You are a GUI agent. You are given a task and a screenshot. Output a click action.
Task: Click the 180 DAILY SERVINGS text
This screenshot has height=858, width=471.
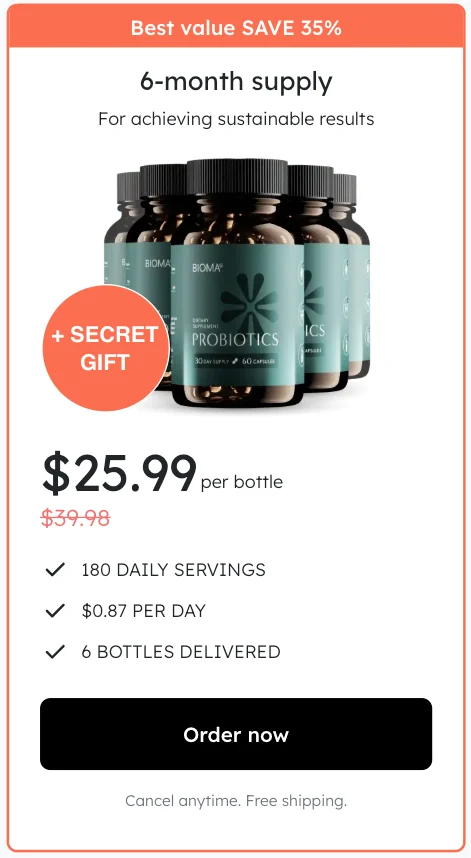pyautogui.click(x=173, y=570)
